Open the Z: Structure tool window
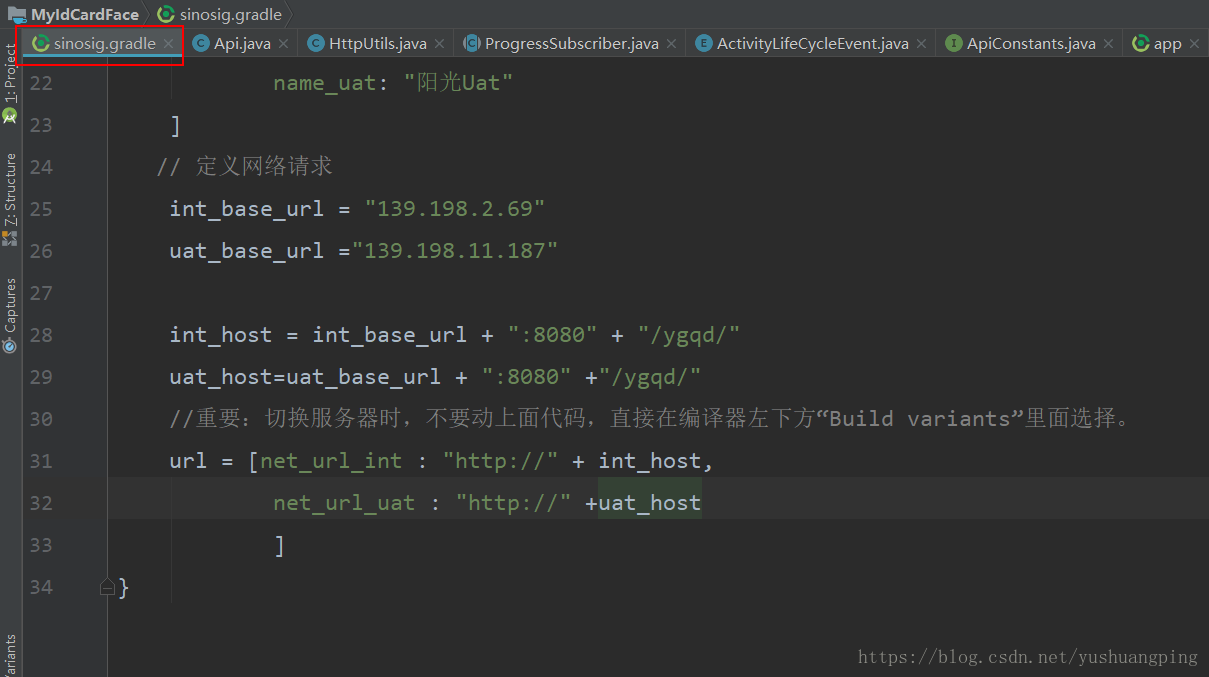 tap(10, 190)
